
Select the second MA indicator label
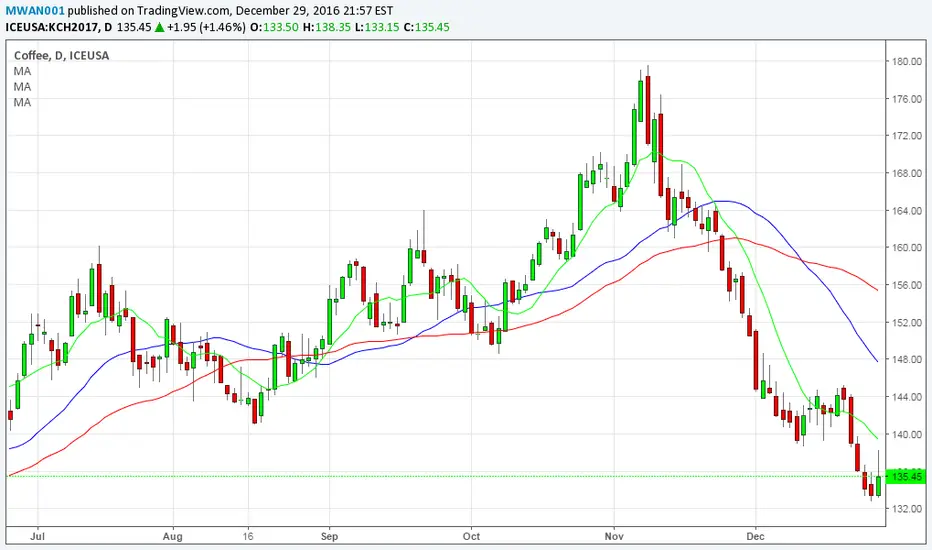[x=22, y=87]
